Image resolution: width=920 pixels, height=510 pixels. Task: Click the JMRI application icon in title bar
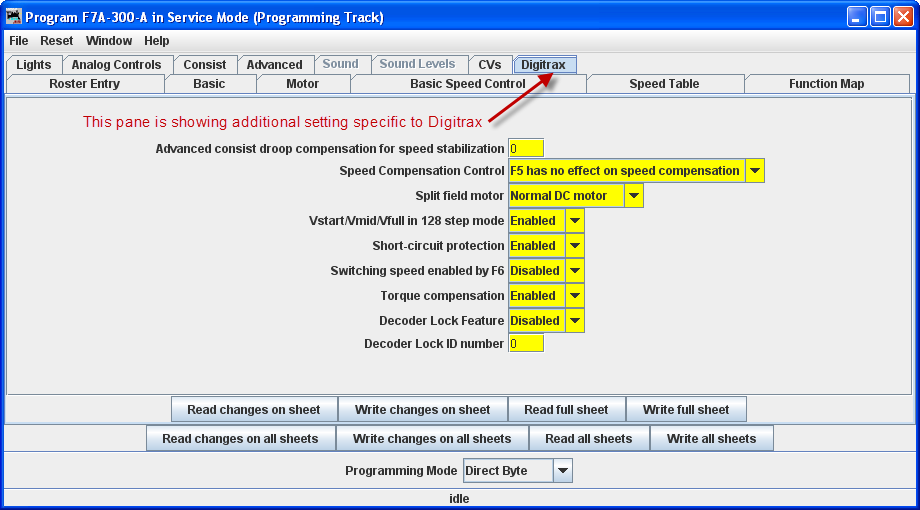[x=13, y=17]
